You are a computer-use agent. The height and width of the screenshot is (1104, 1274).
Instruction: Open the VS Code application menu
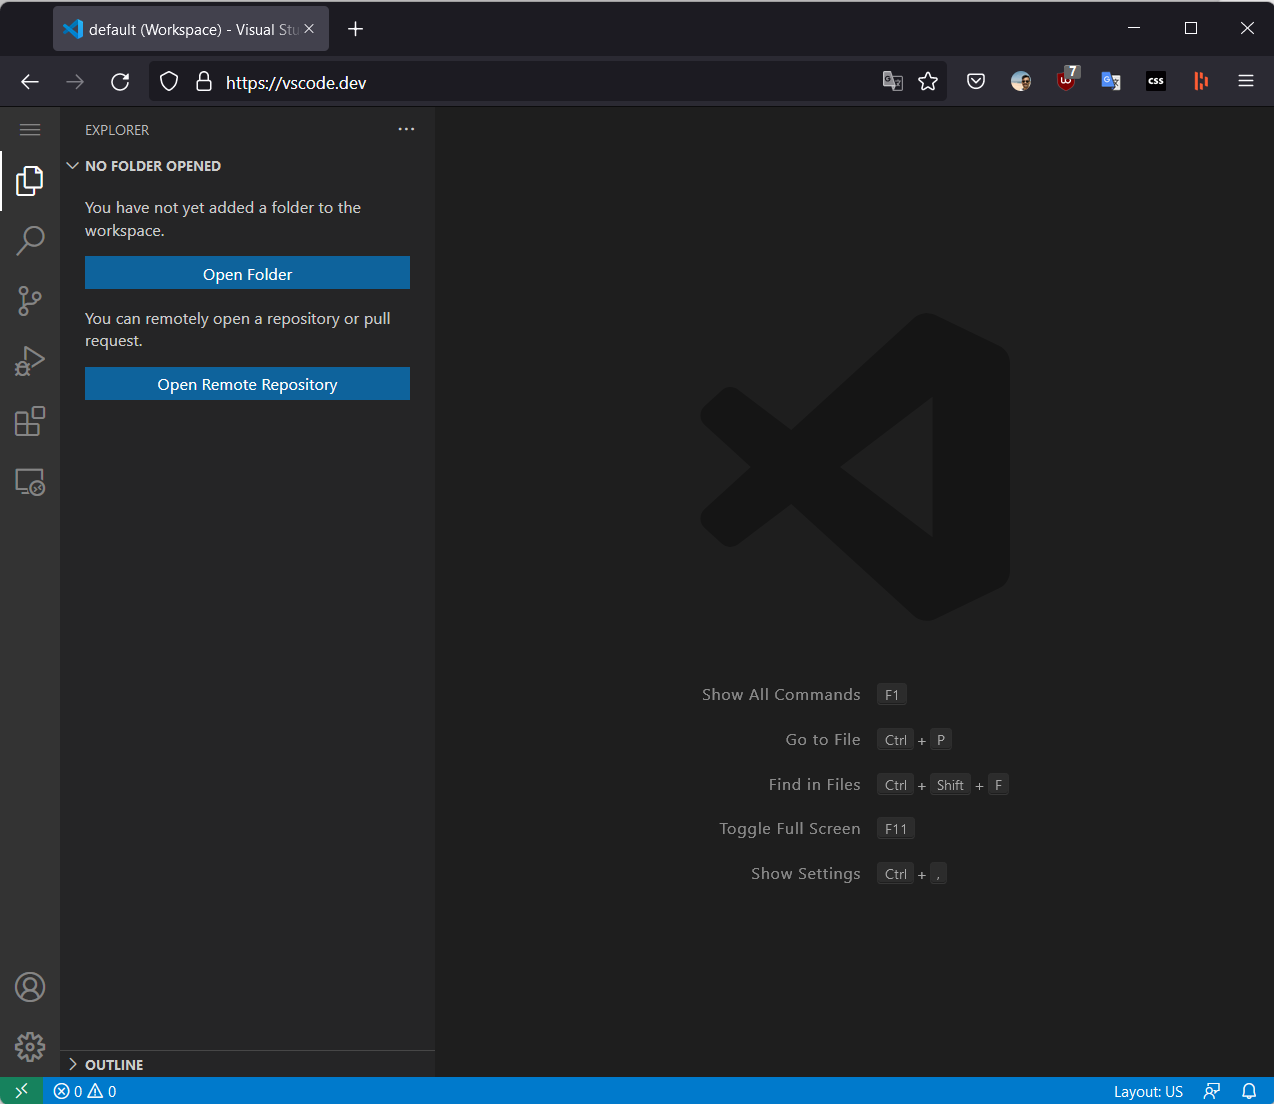click(x=30, y=129)
